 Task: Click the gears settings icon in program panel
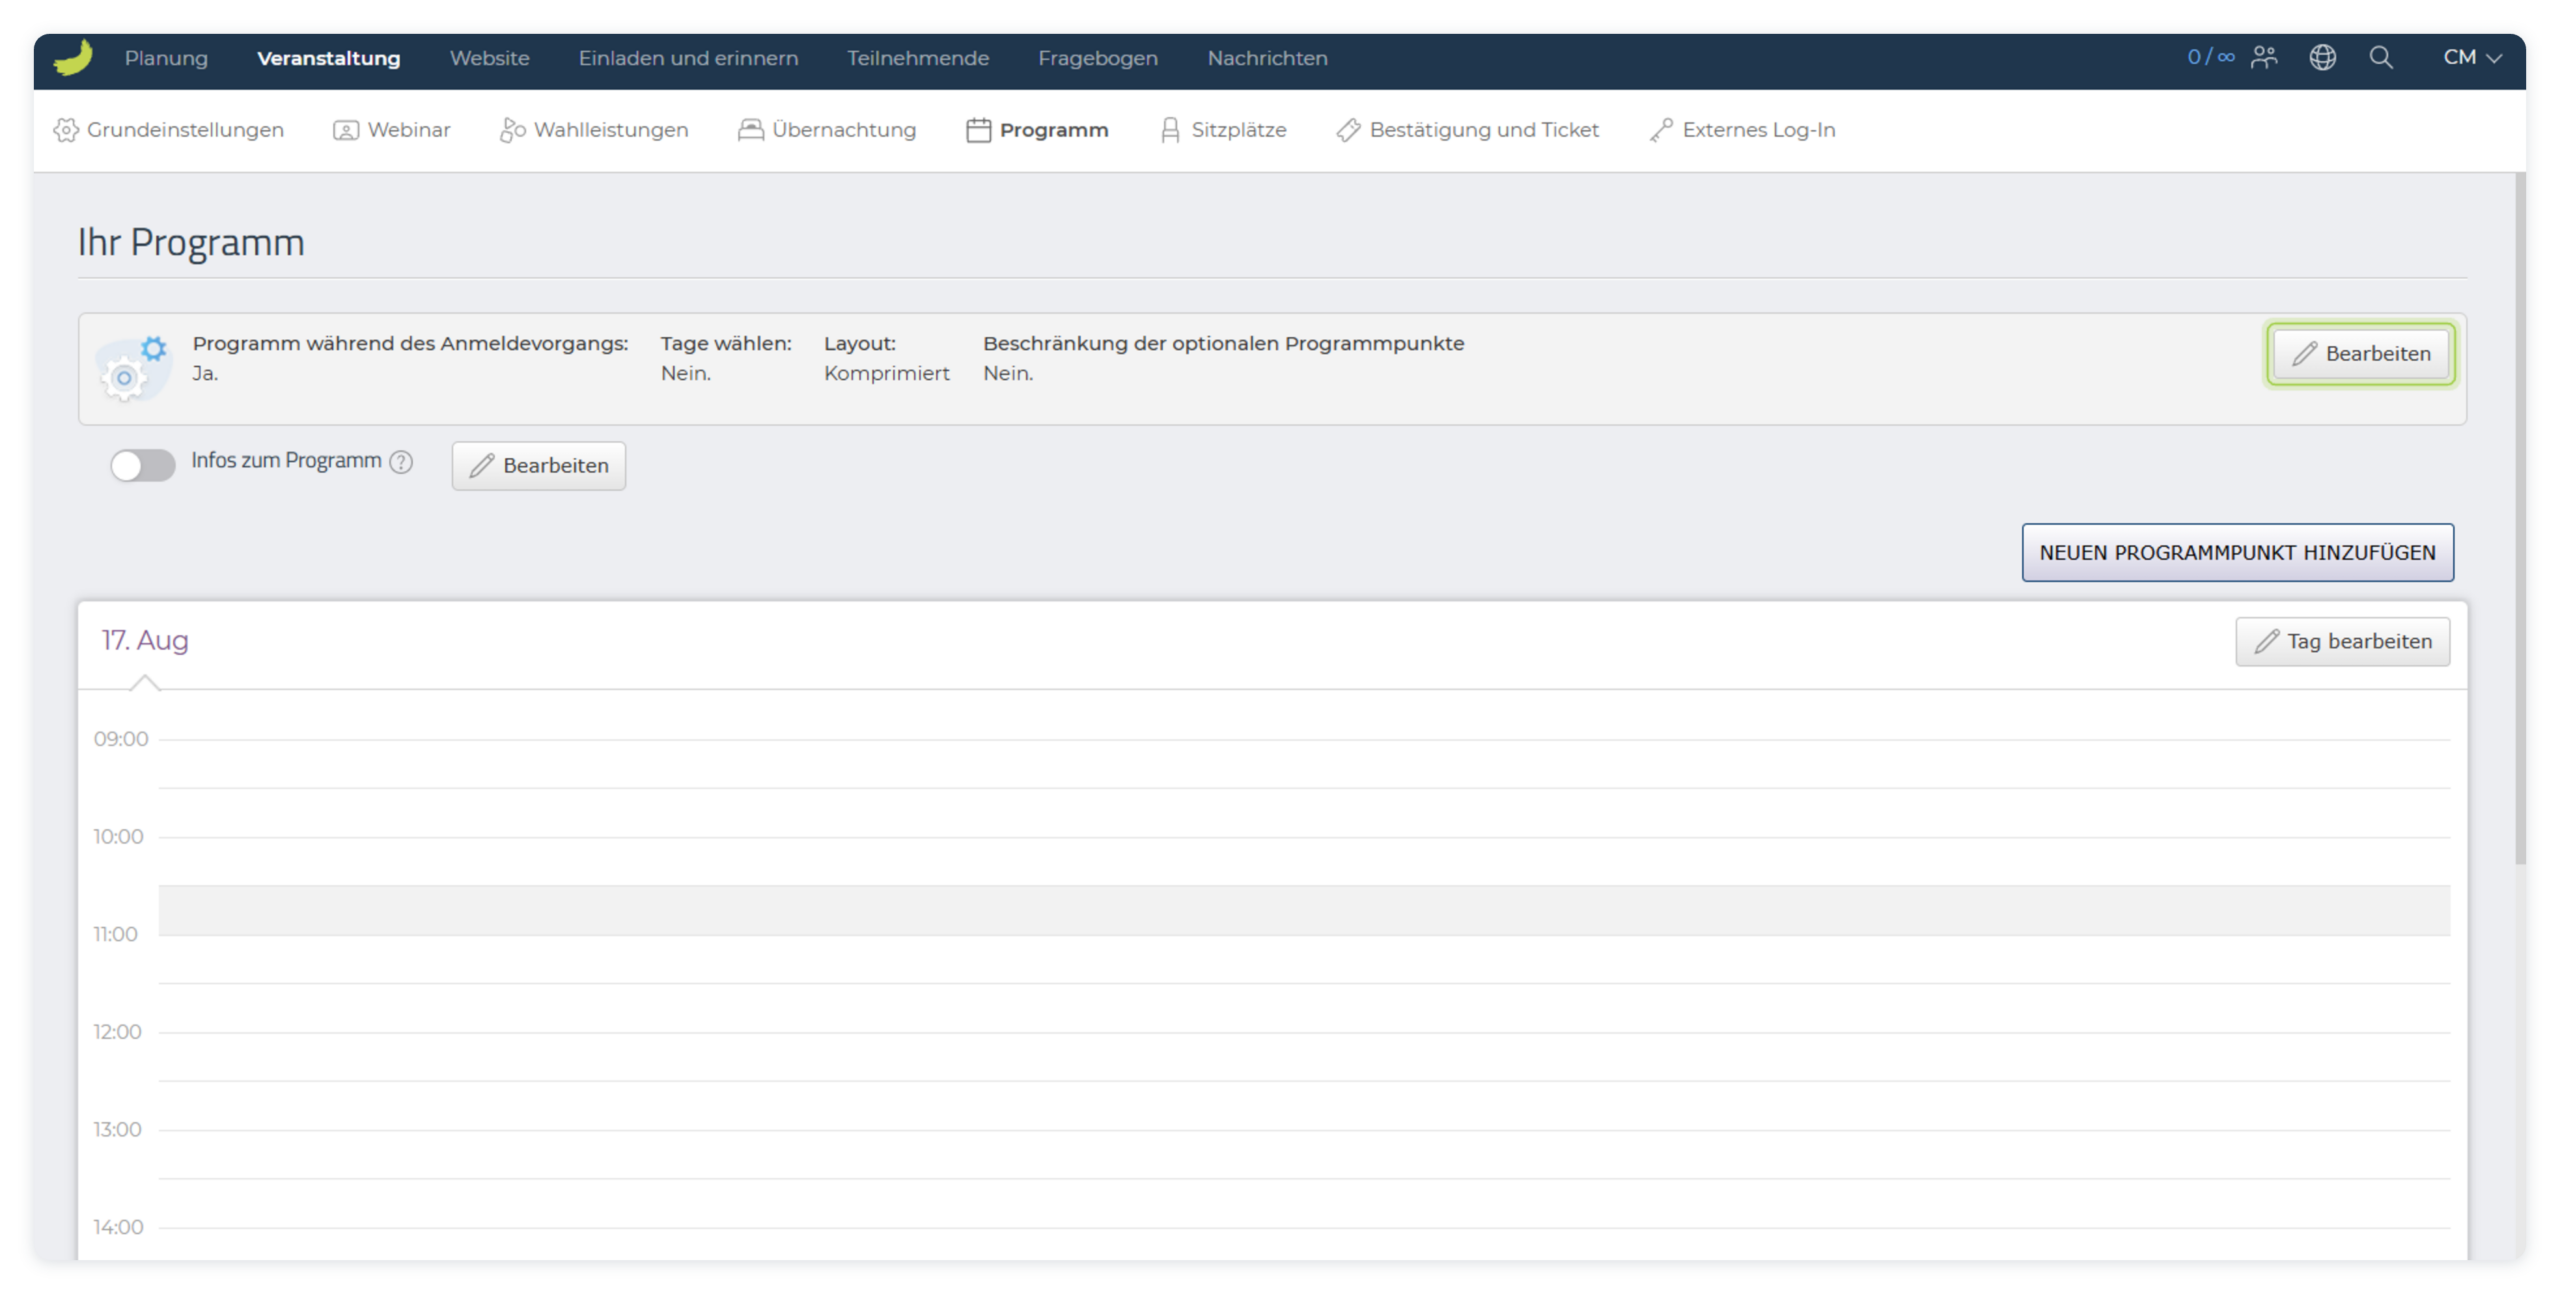pyautogui.click(x=132, y=369)
